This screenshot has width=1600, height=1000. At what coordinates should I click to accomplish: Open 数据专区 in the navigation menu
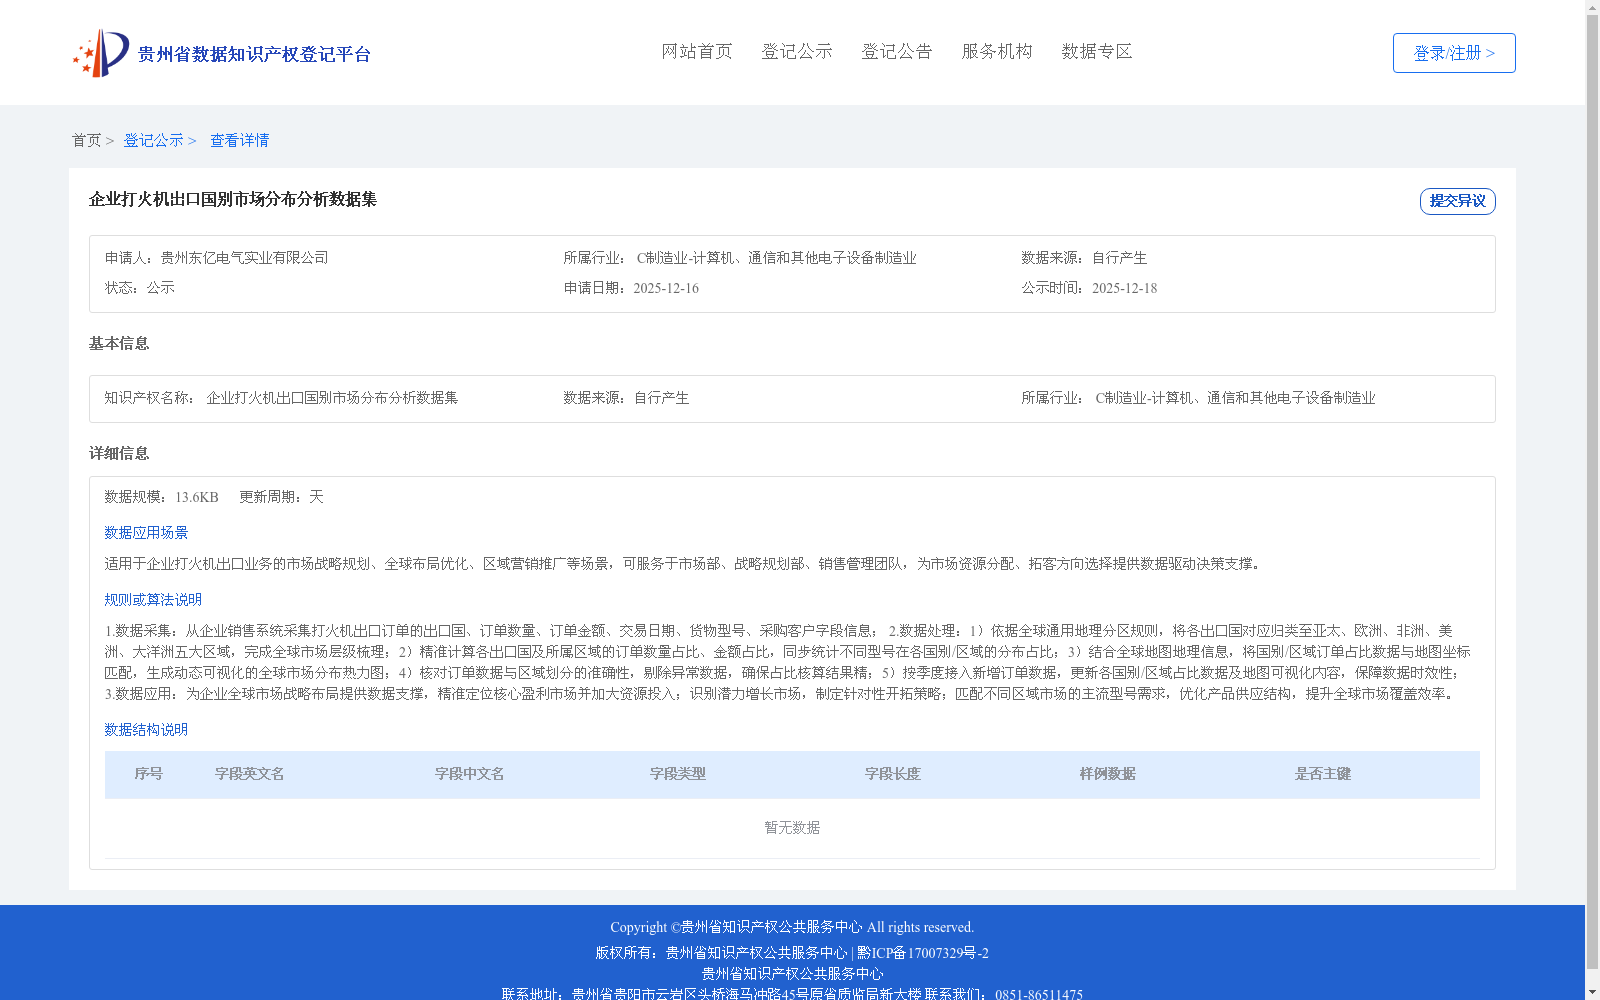click(1097, 52)
